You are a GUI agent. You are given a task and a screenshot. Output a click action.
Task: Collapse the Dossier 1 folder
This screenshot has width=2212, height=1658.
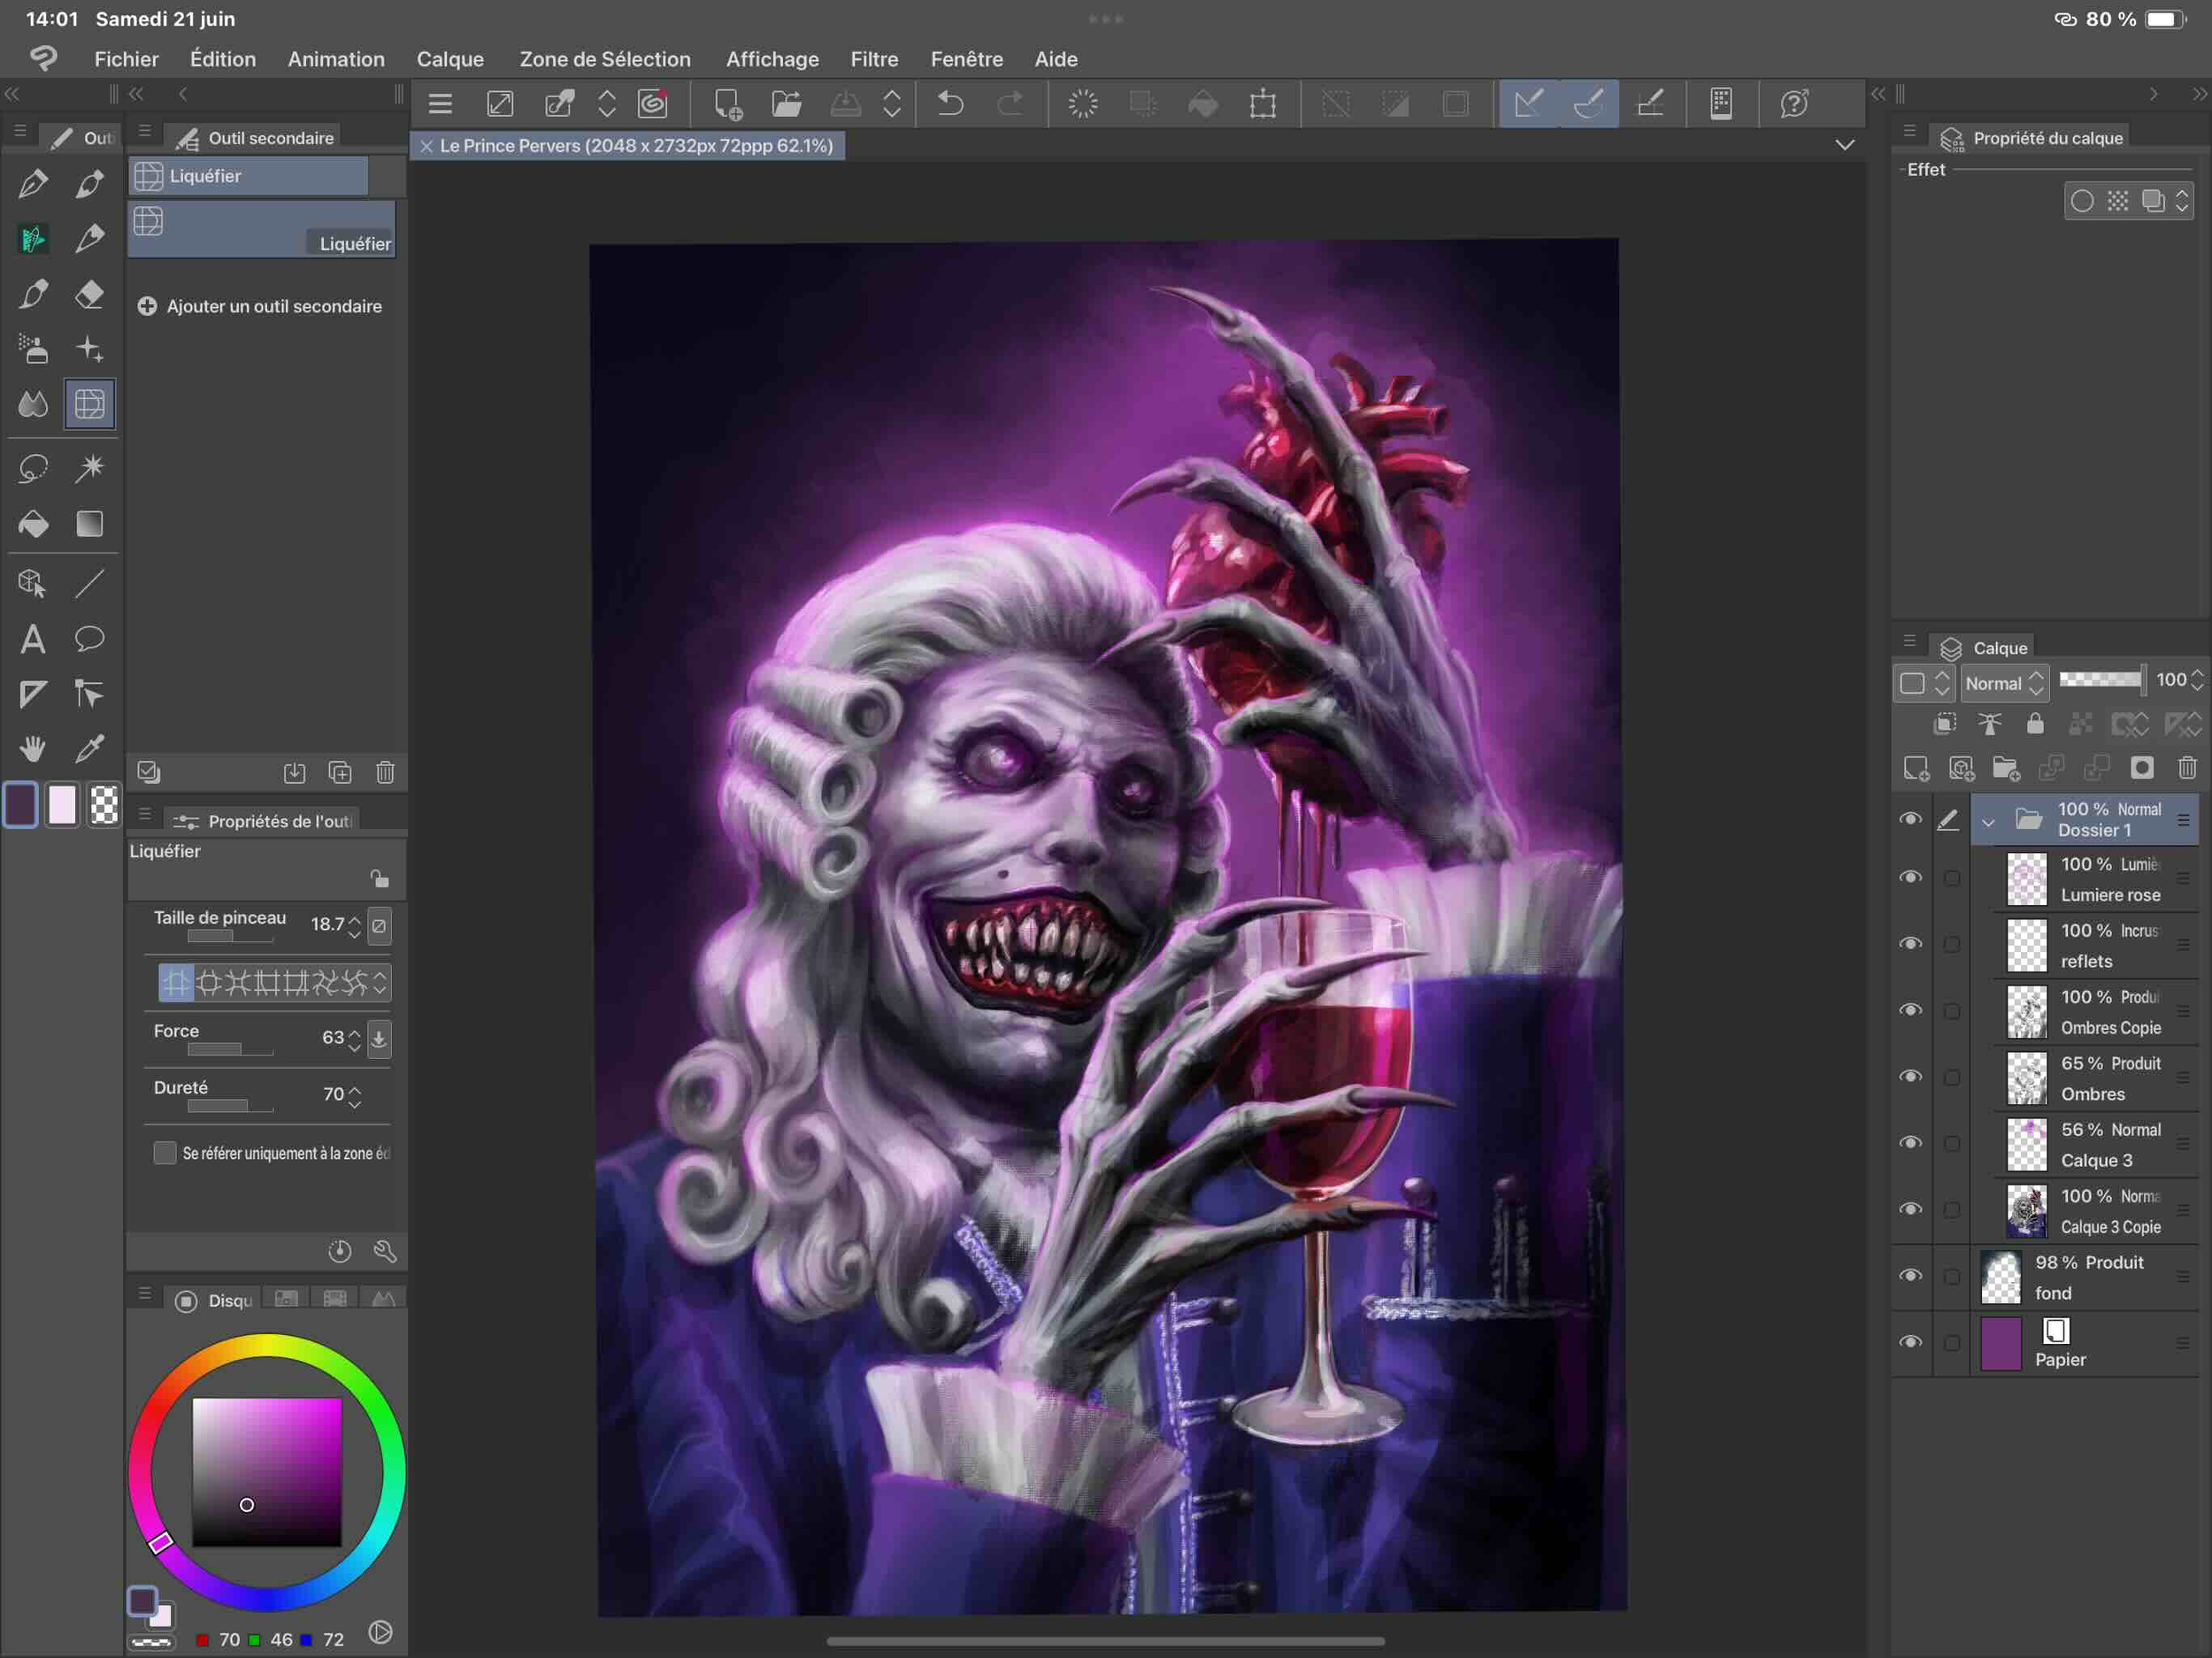click(x=1988, y=822)
